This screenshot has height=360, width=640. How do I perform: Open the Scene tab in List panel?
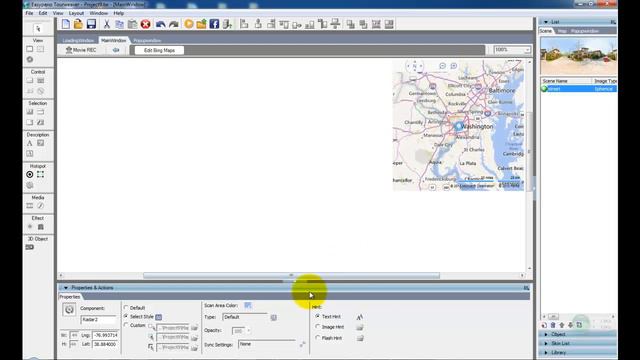click(546, 31)
